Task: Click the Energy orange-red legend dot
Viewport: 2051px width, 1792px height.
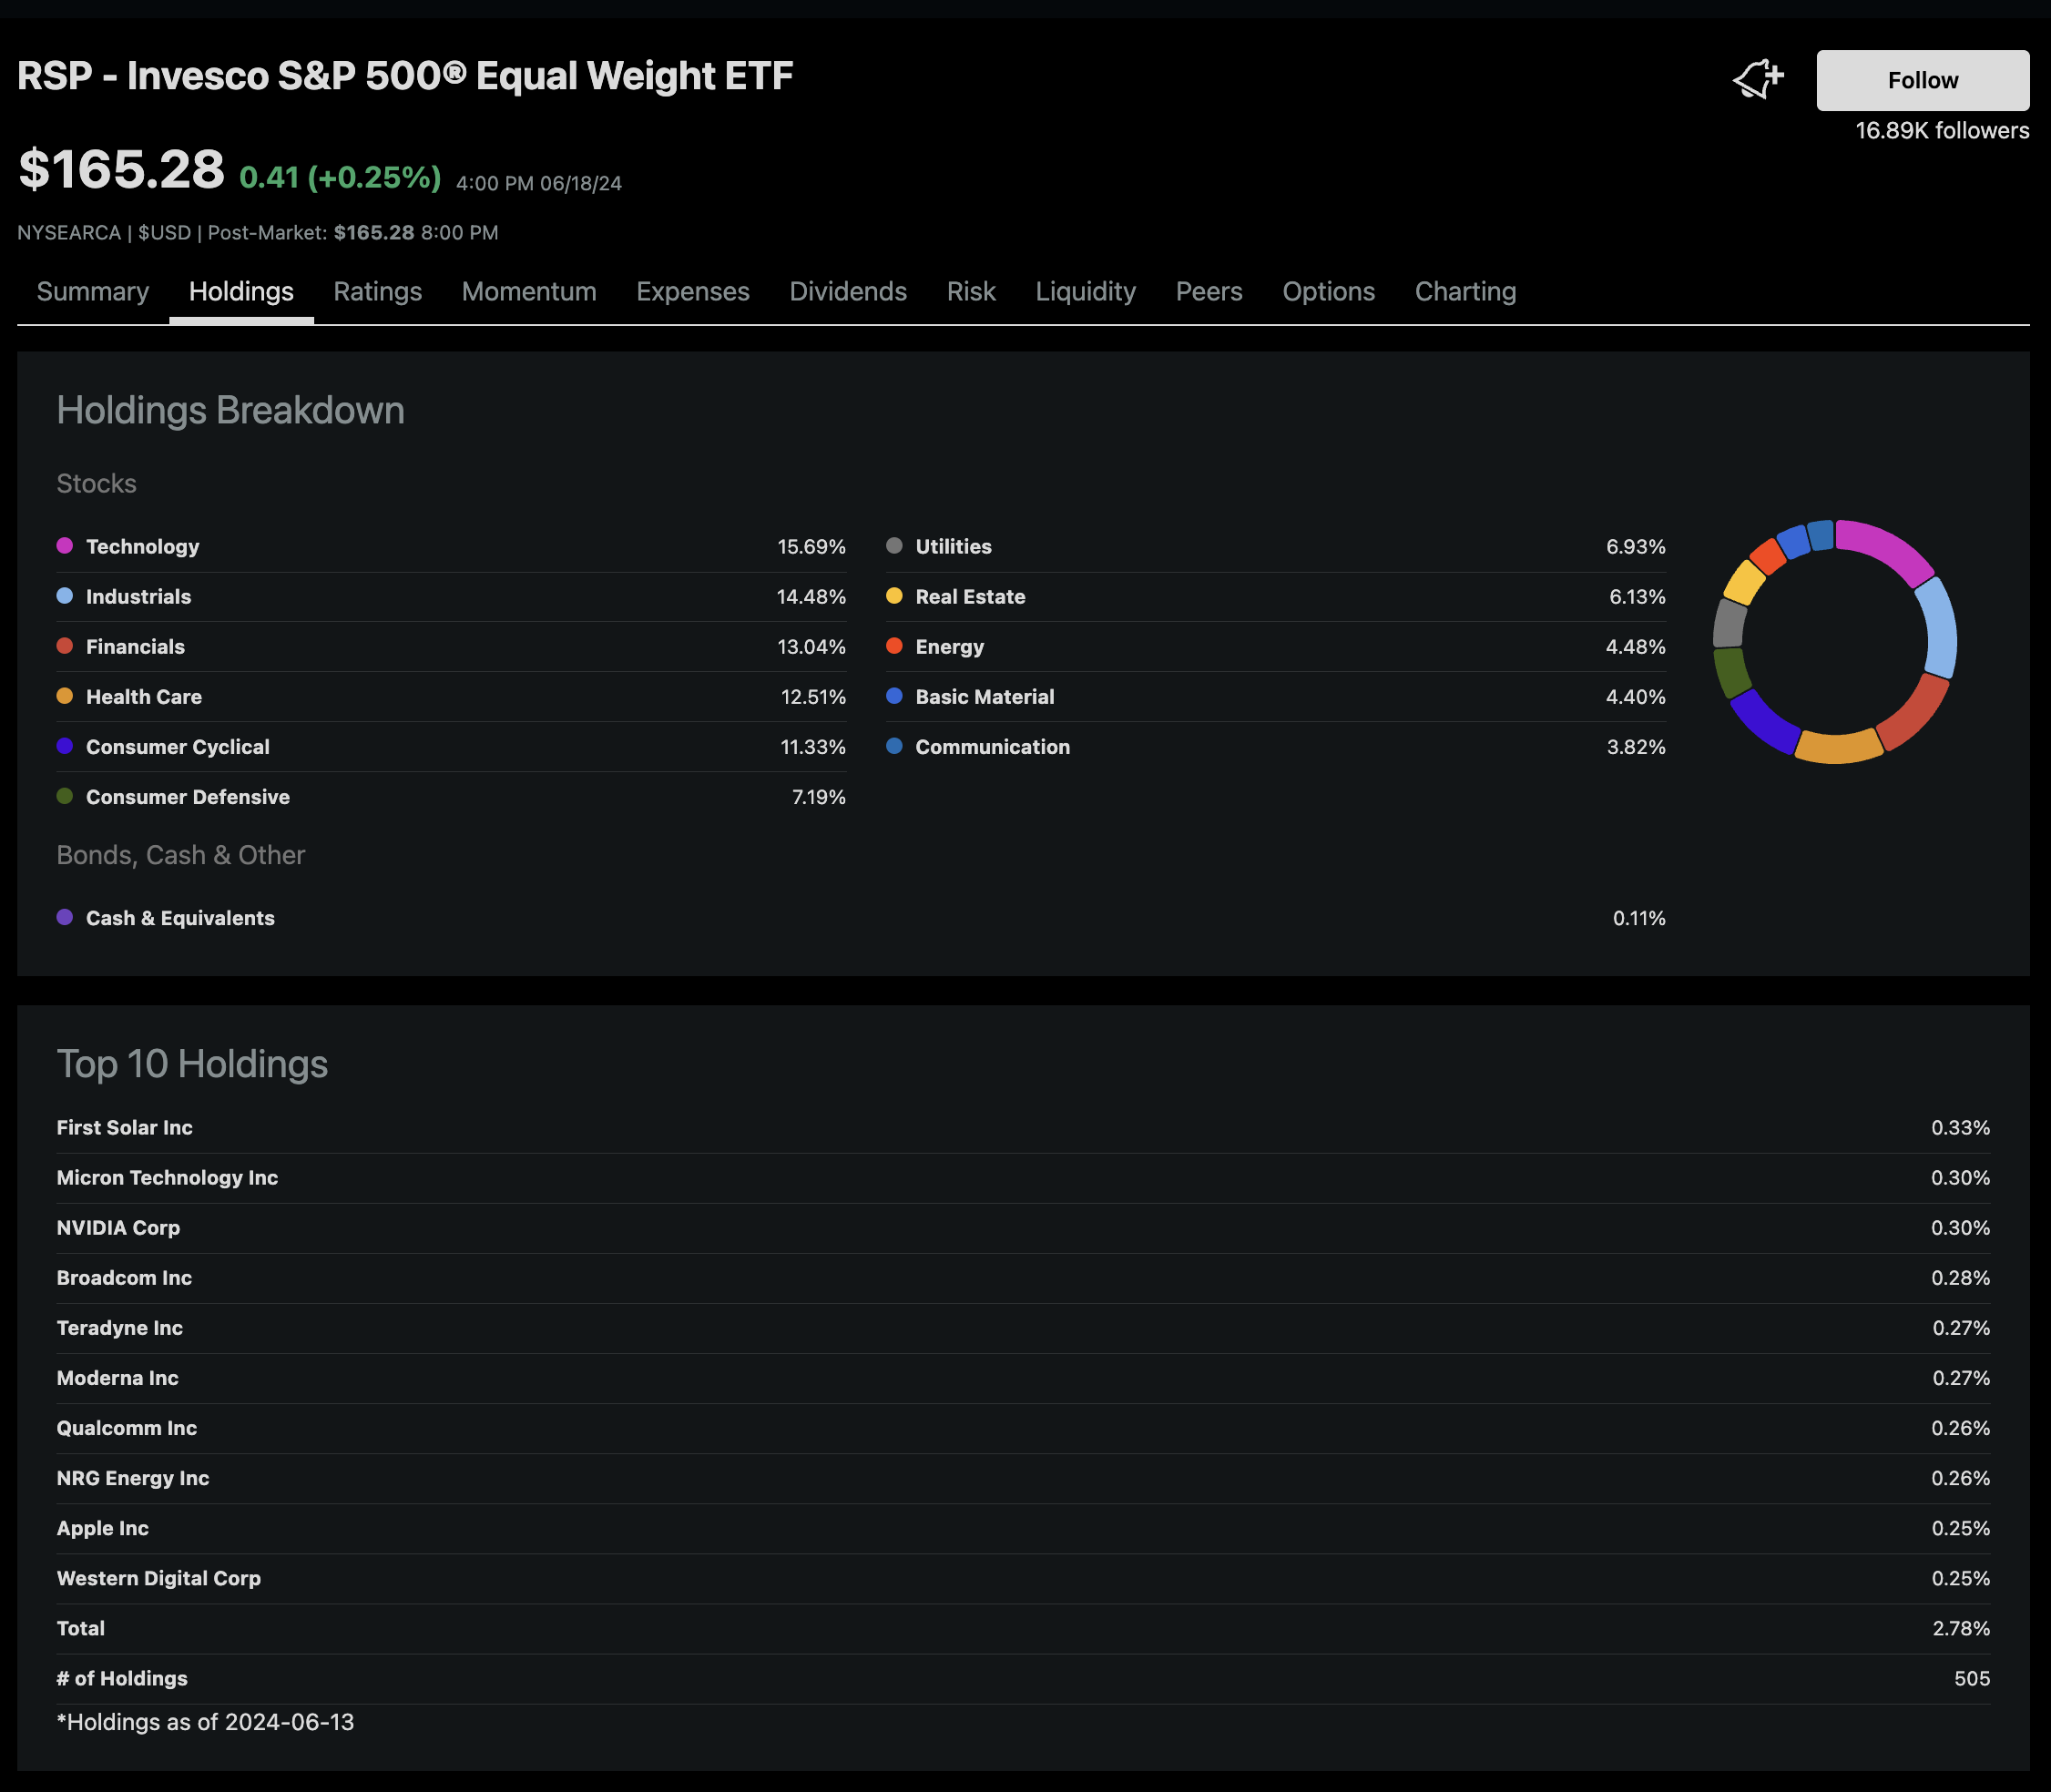Action: (894, 646)
